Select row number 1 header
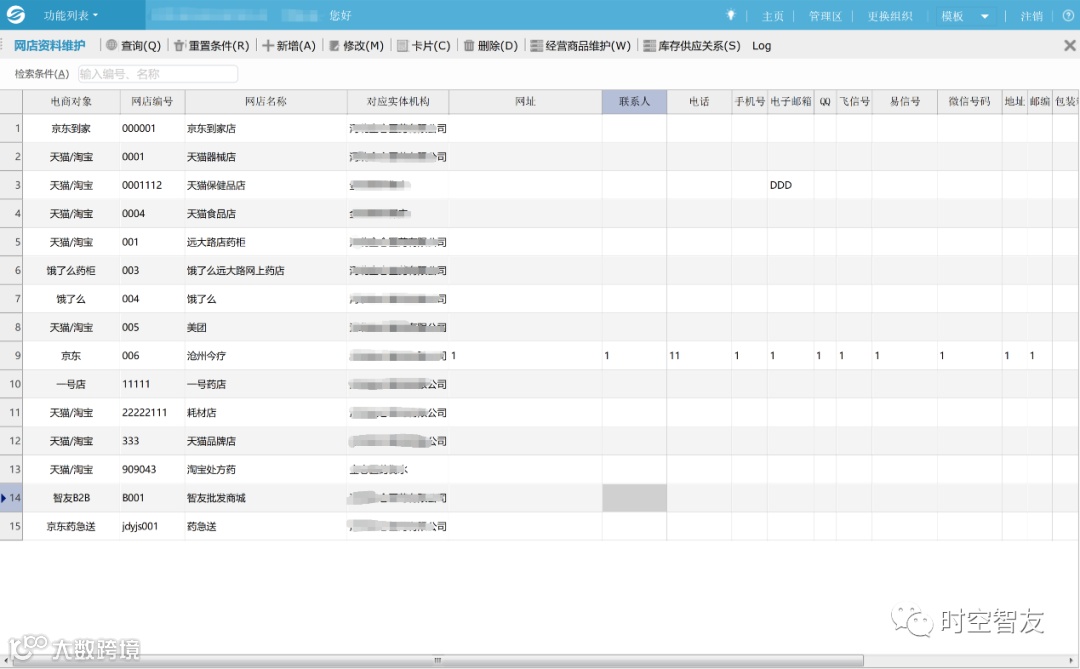This screenshot has height=669, width=1080. coord(12,128)
